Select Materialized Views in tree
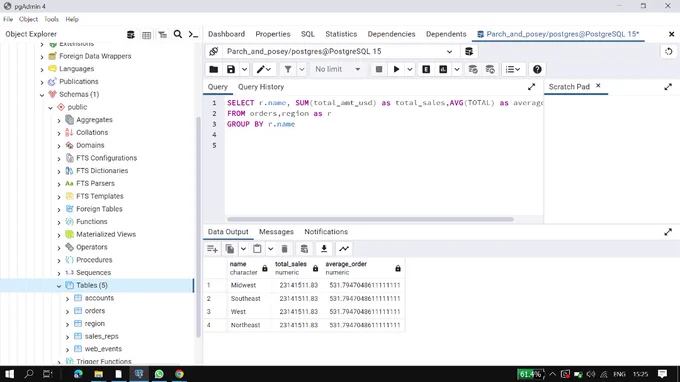The image size is (680, 382). pyautogui.click(x=106, y=234)
